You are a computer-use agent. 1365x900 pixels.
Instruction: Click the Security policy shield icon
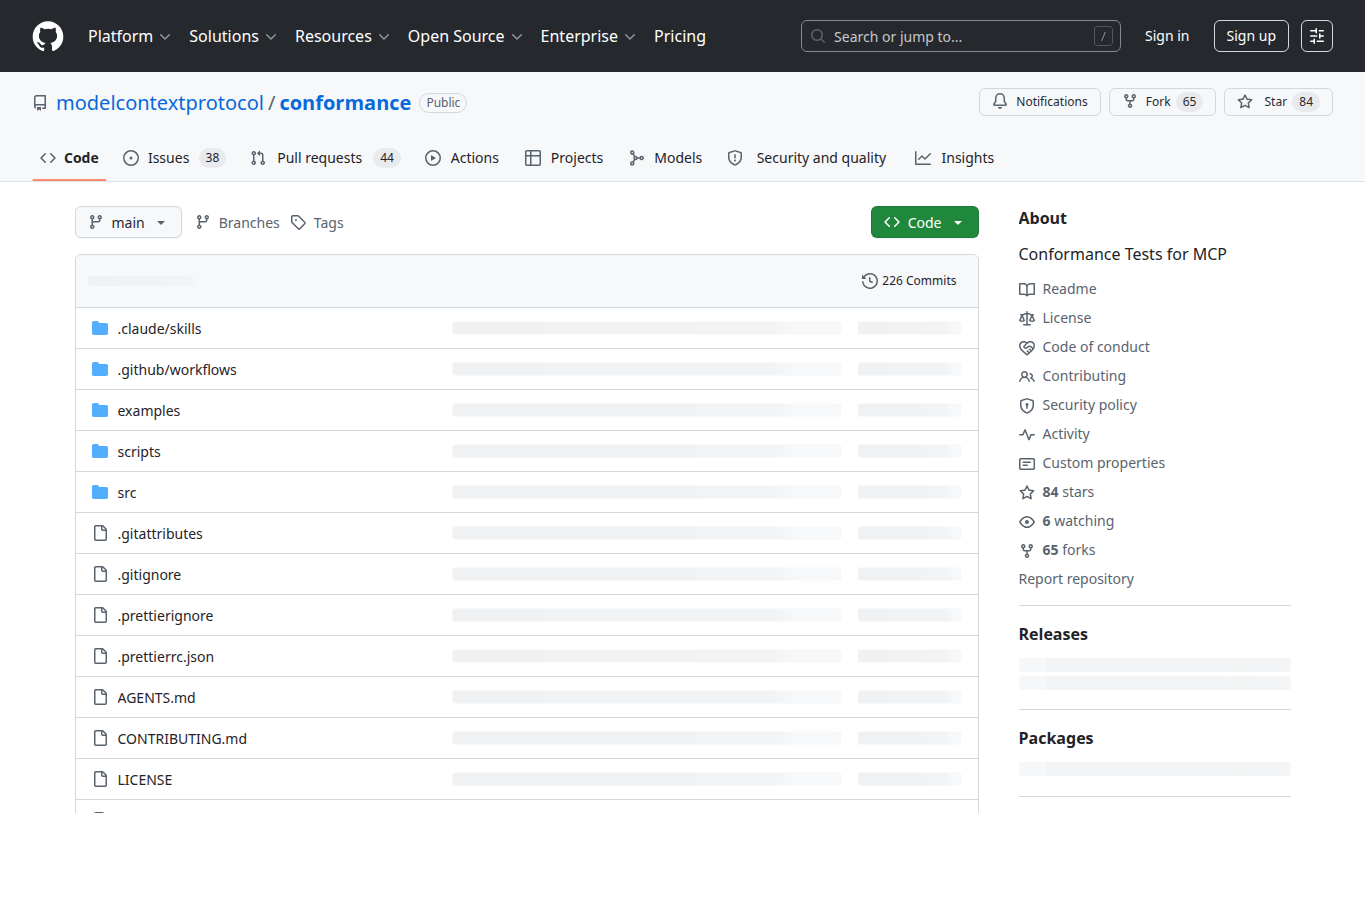1027,405
